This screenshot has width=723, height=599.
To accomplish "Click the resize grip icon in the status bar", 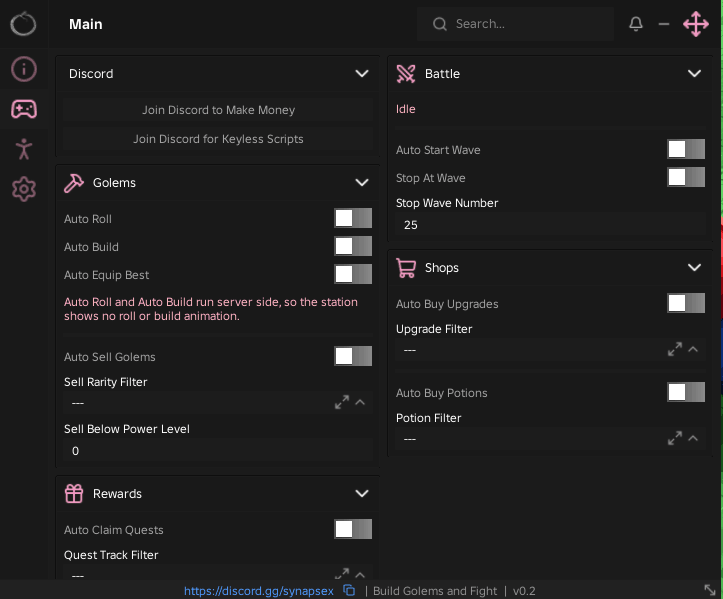I will click(710, 590).
